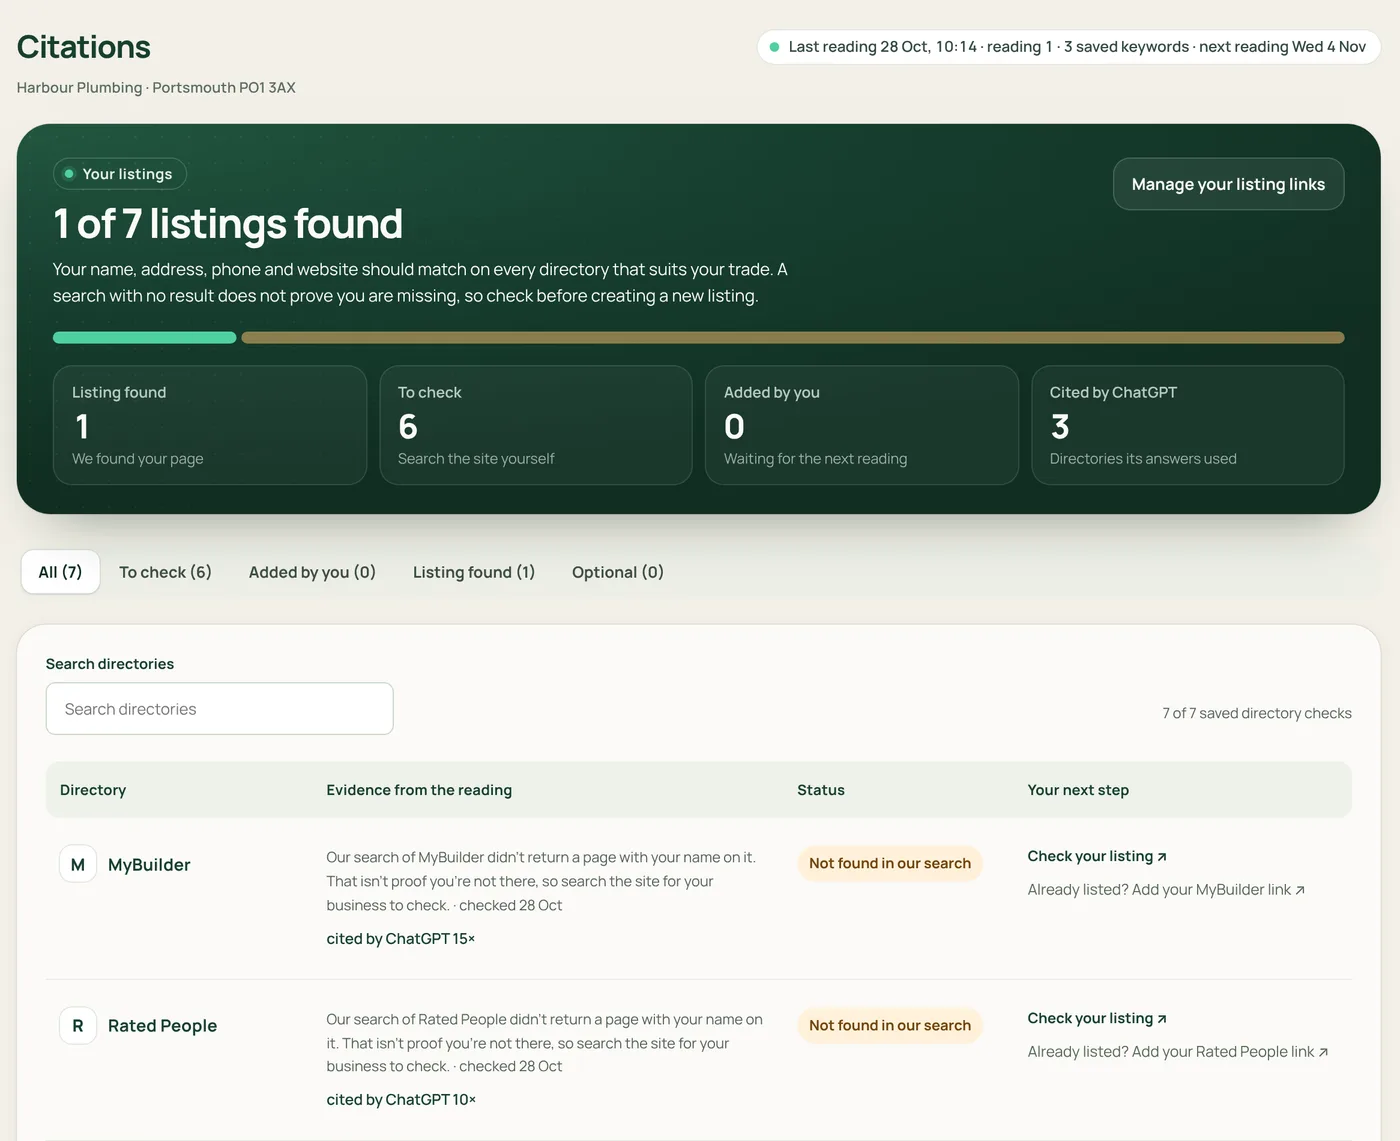The height and width of the screenshot is (1141, 1400).
Task: Select the Optional (0) tab
Action: [x=618, y=572]
